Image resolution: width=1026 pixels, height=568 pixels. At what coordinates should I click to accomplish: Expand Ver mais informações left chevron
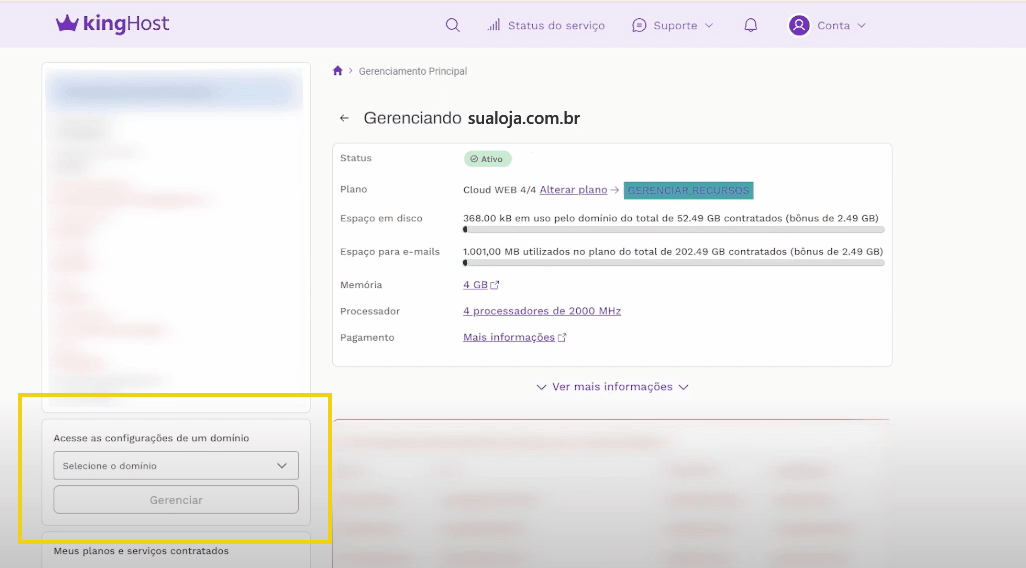pyautogui.click(x=541, y=387)
